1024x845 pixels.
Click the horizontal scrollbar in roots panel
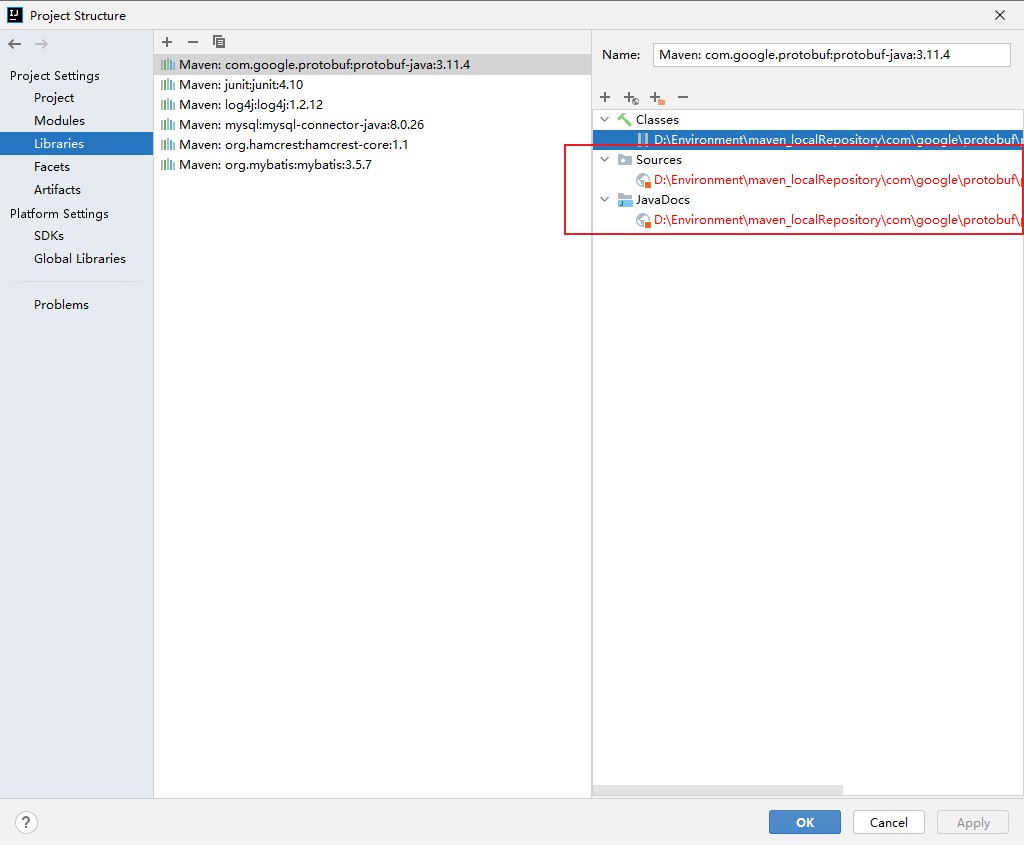(717, 790)
